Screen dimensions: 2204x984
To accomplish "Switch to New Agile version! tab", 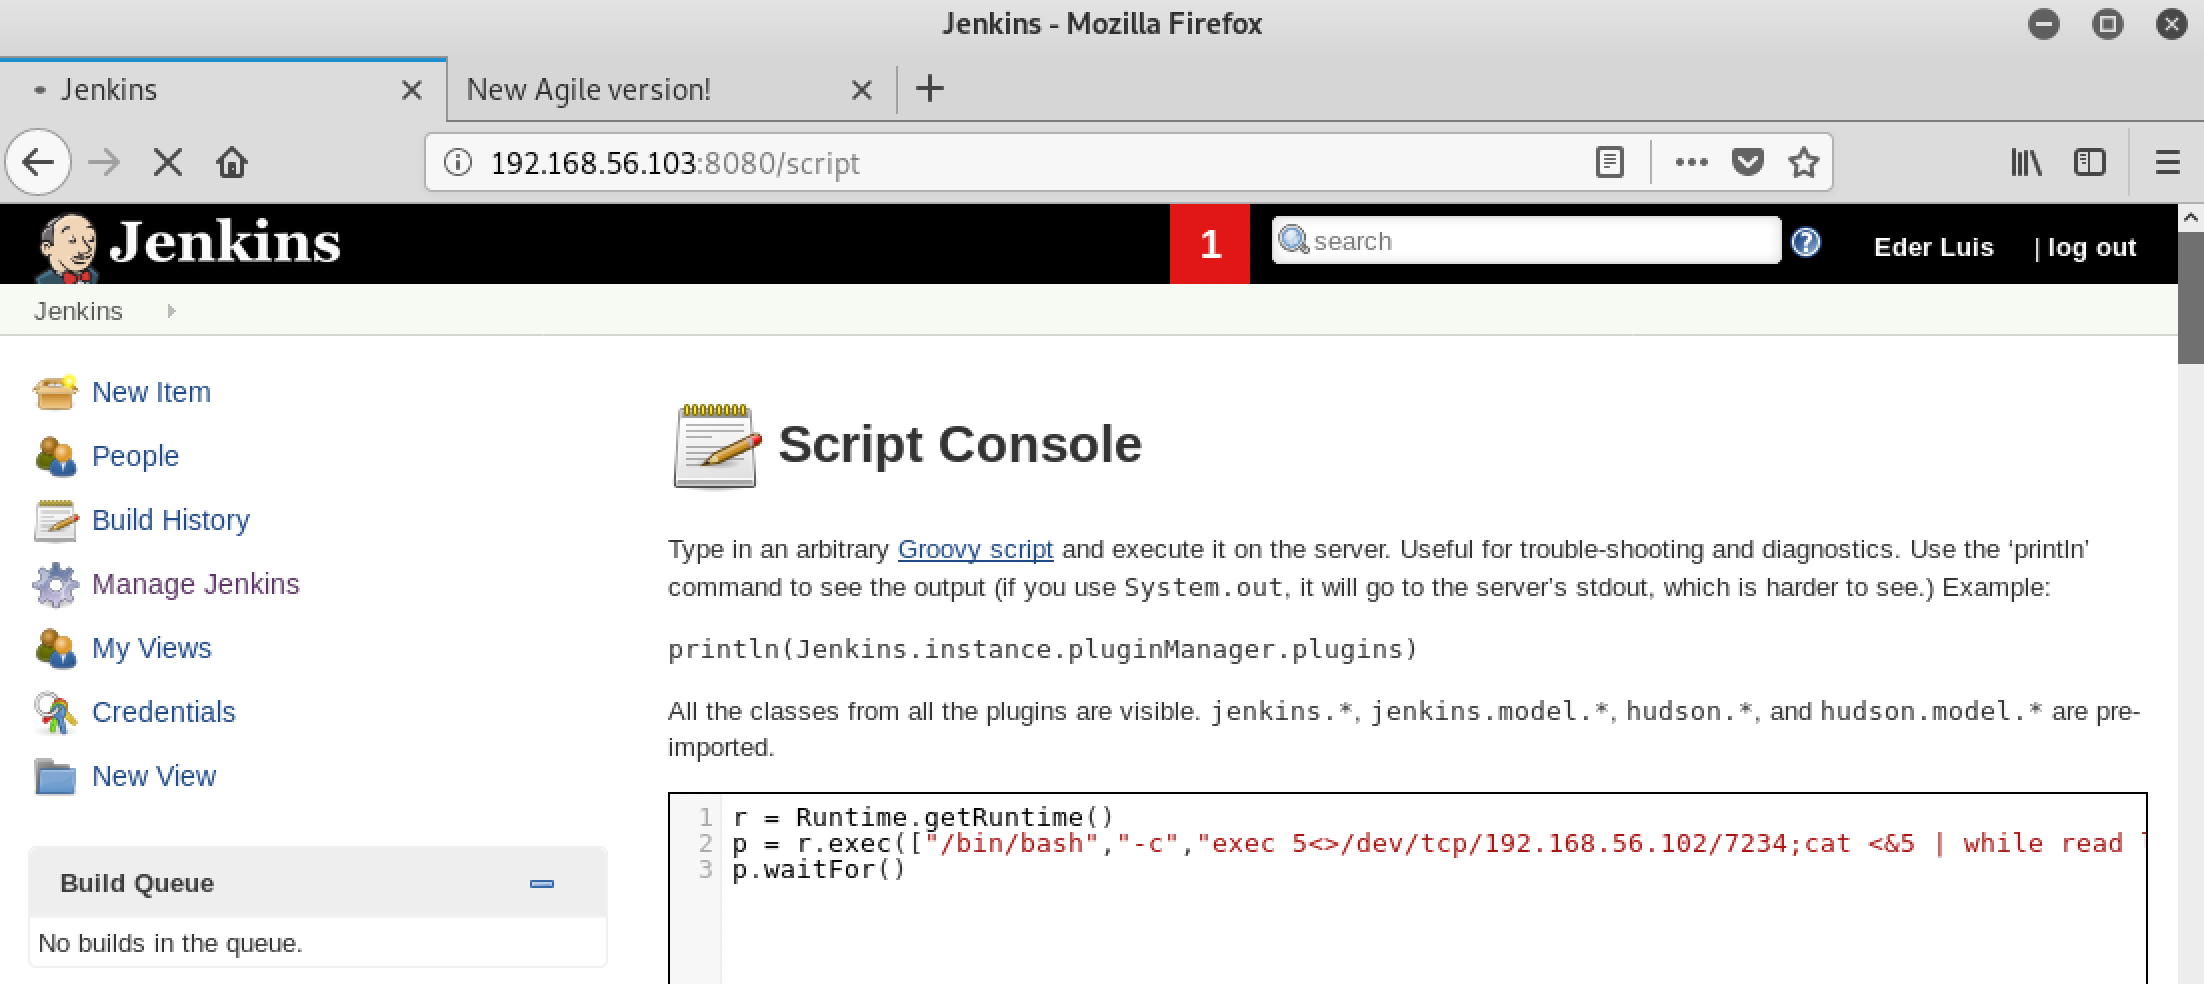I will click(x=672, y=90).
